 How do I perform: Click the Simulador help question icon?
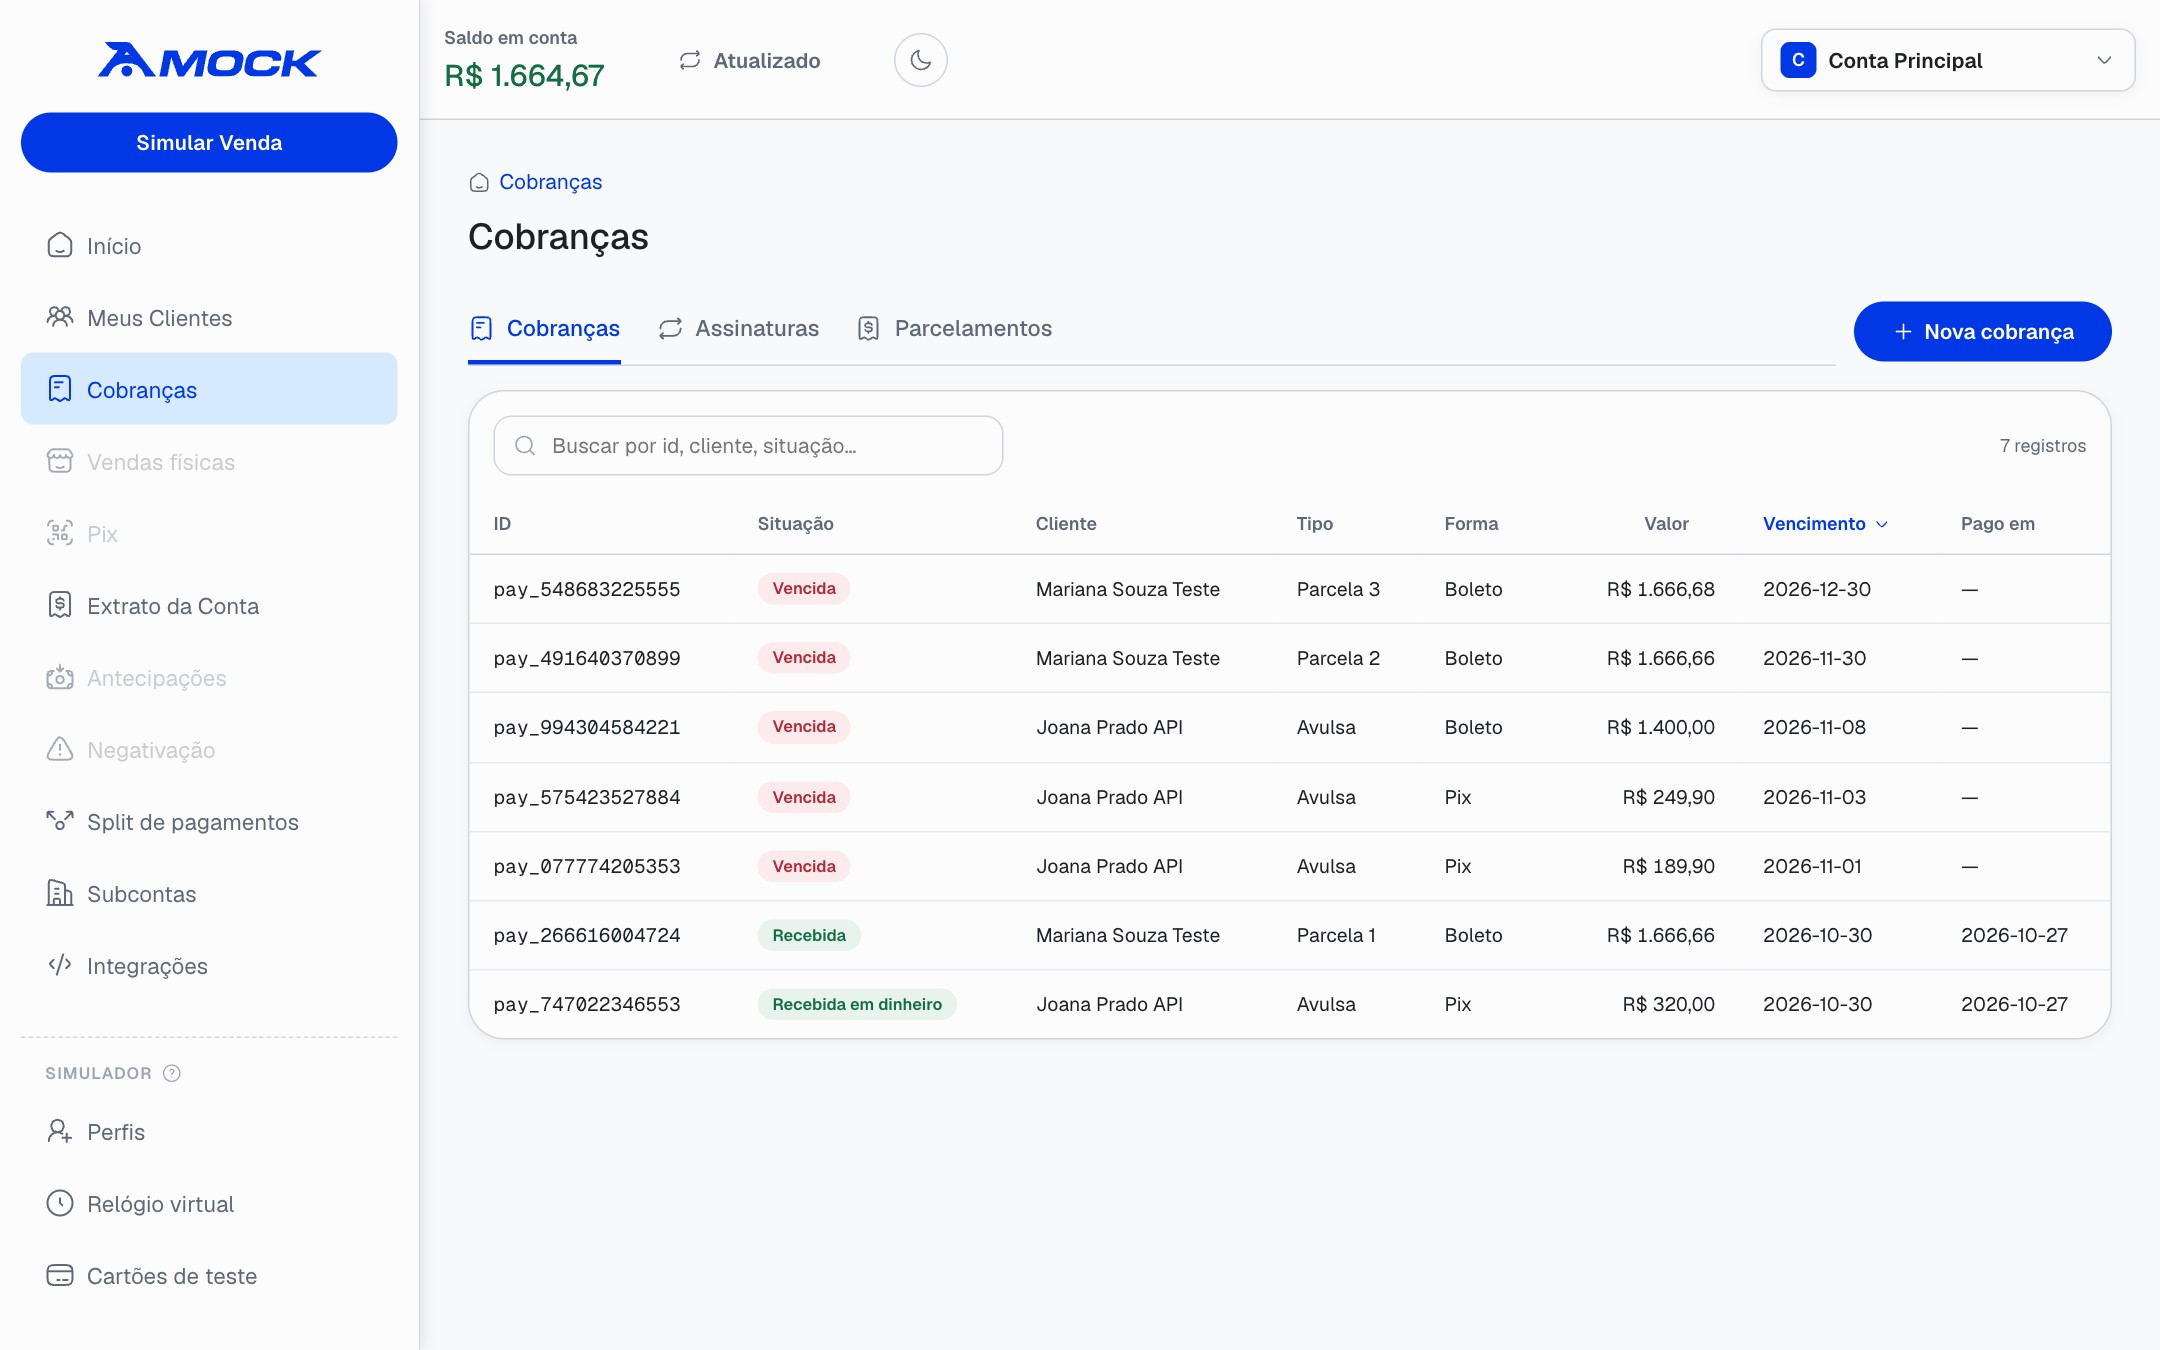172,1073
